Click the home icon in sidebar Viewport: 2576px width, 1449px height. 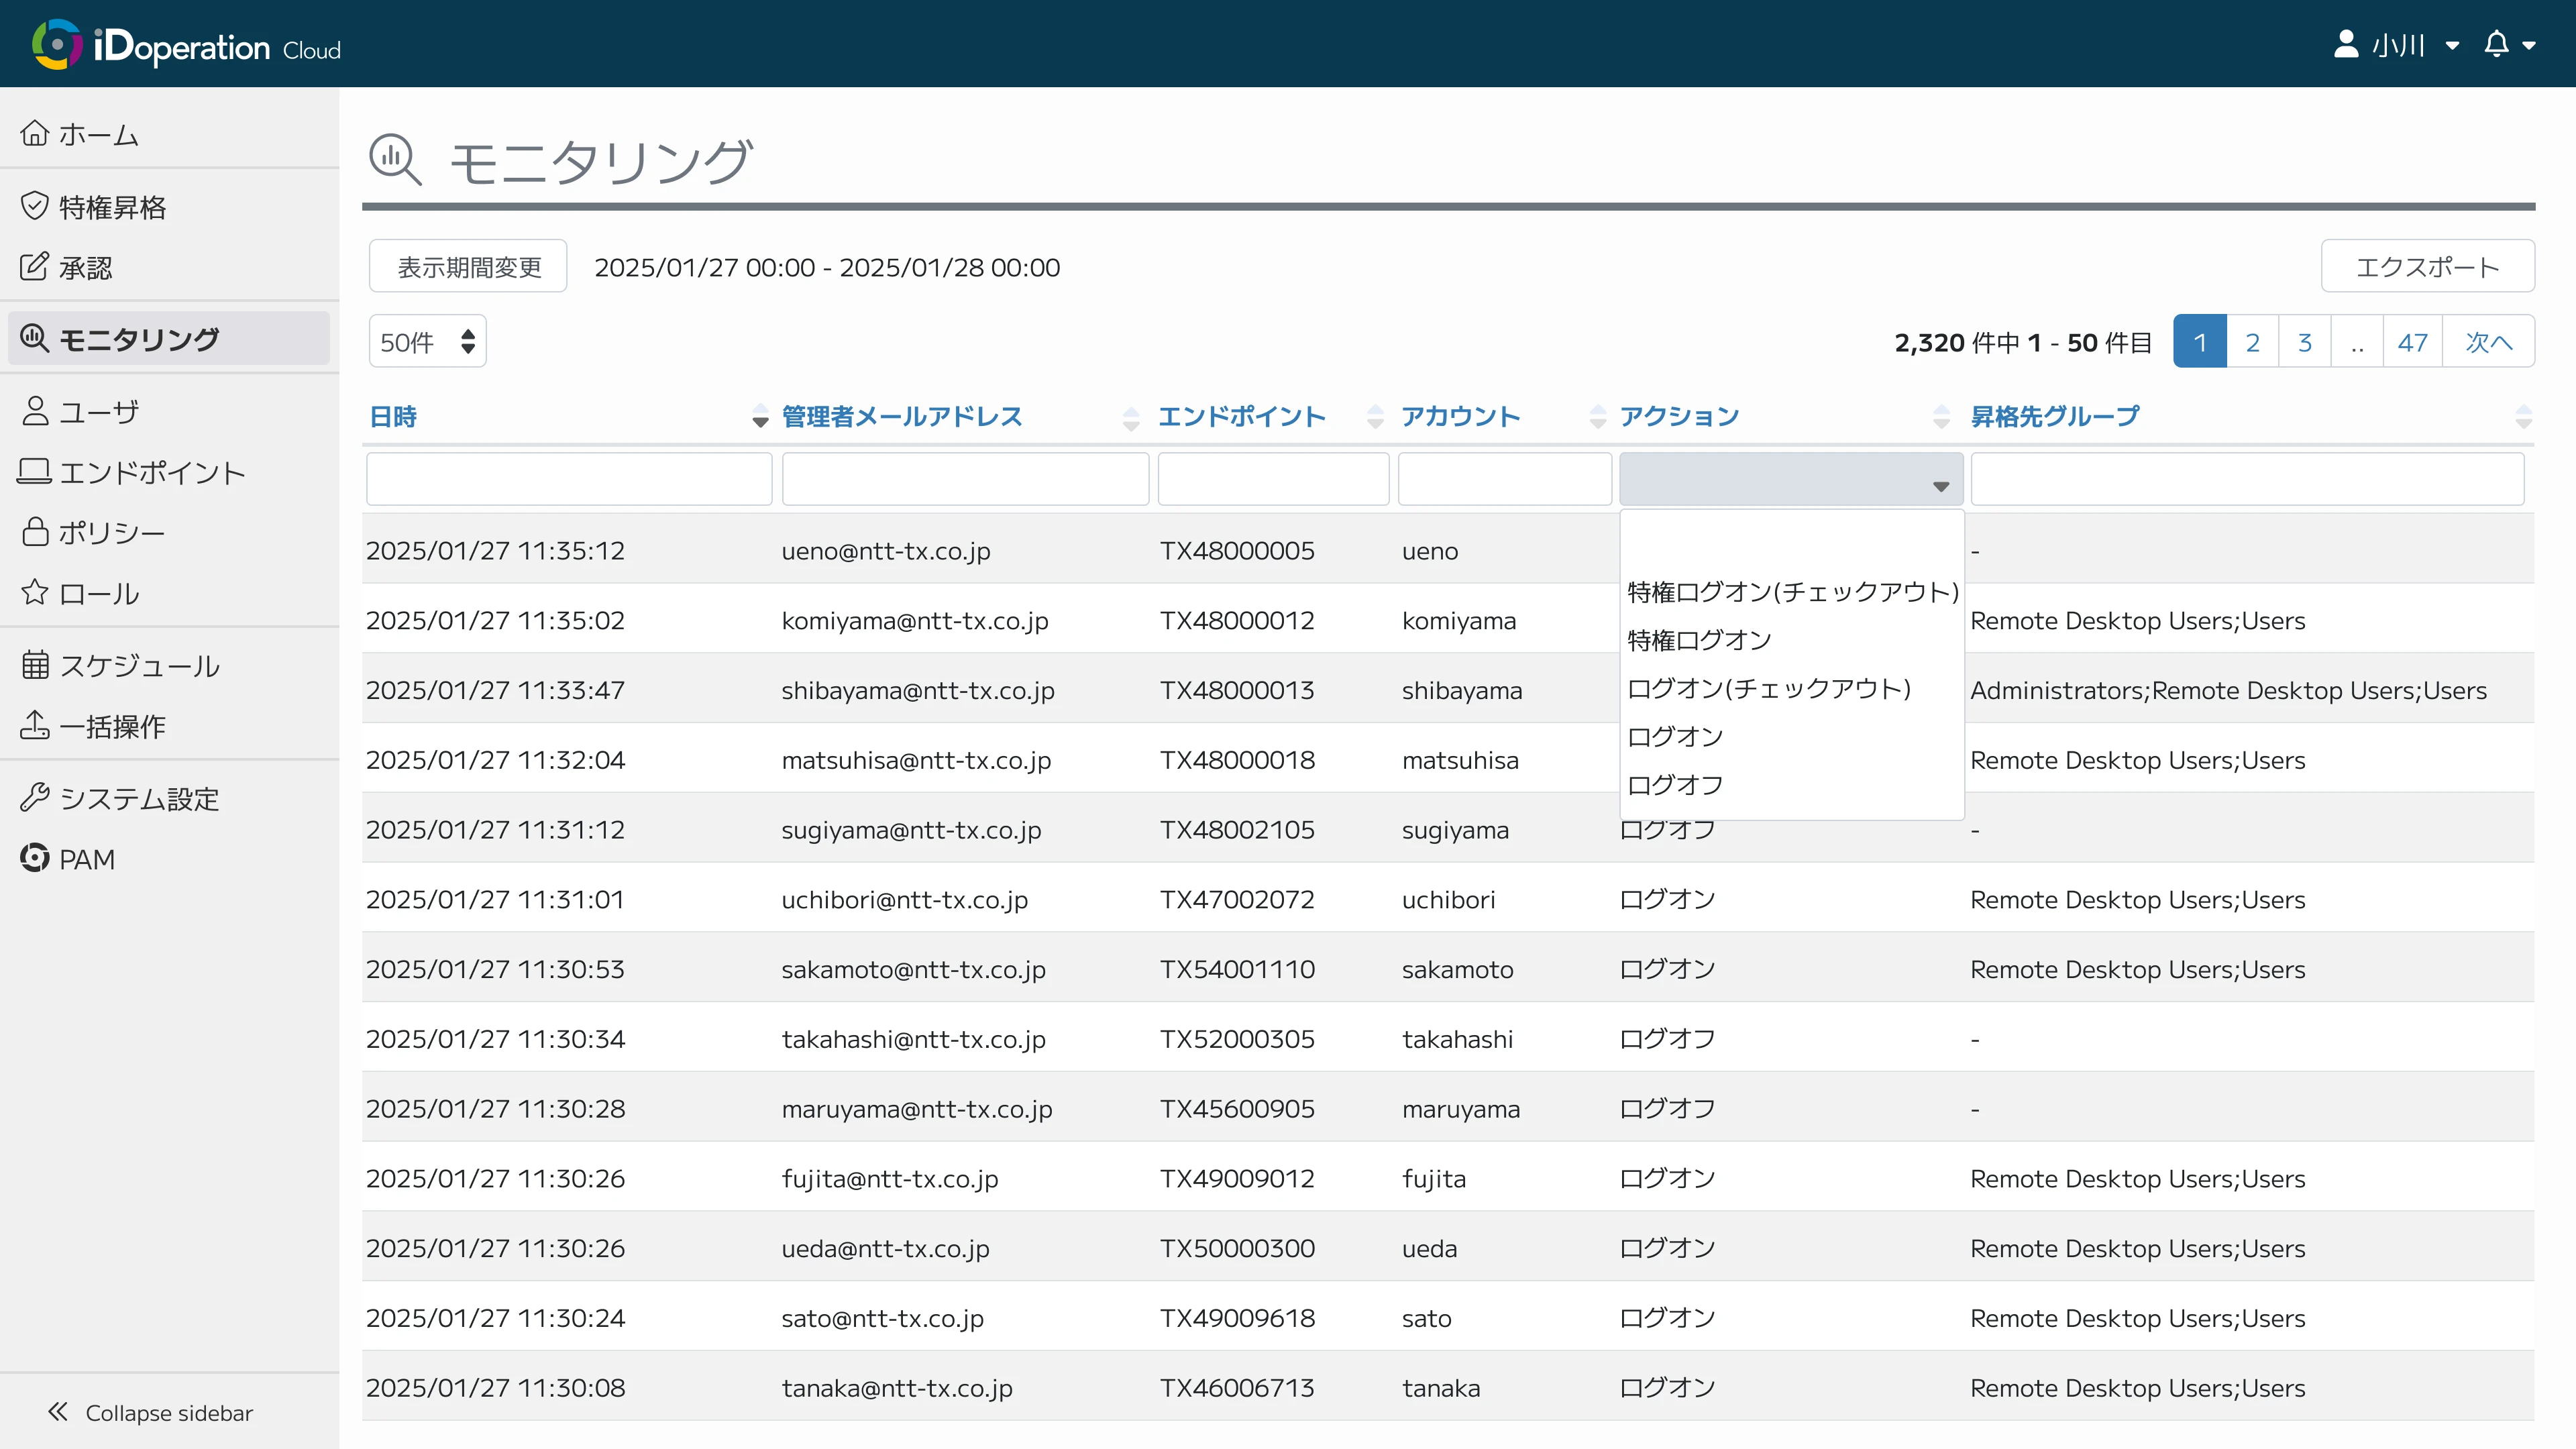point(35,133)
